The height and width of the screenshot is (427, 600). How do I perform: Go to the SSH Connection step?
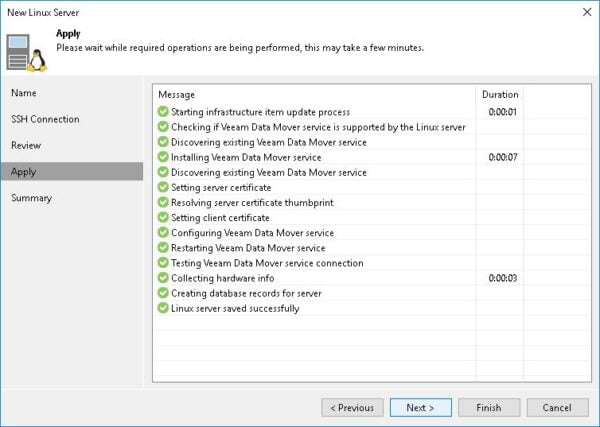point(45,119)
